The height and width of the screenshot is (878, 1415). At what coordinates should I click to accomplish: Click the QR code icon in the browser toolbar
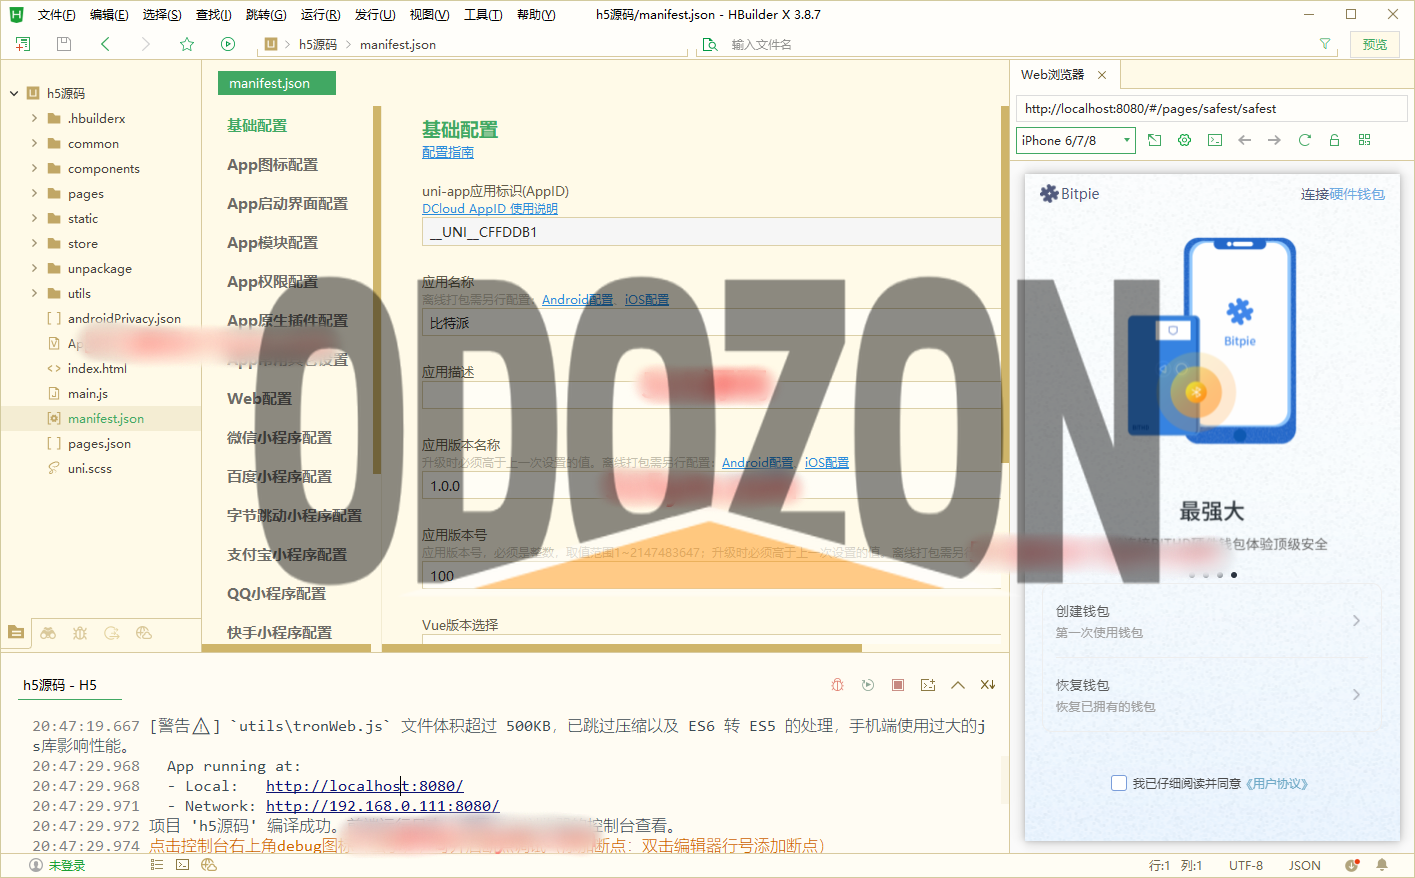[1364, 140]
